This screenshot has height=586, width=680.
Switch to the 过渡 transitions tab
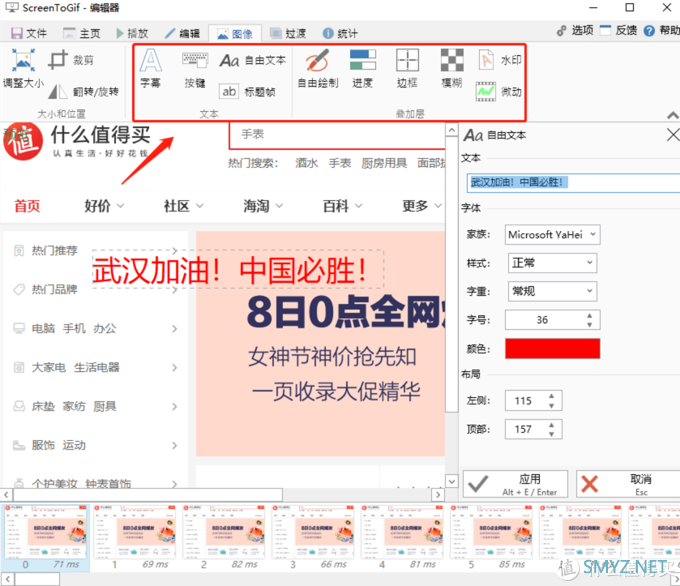click(x=288, y=33)
